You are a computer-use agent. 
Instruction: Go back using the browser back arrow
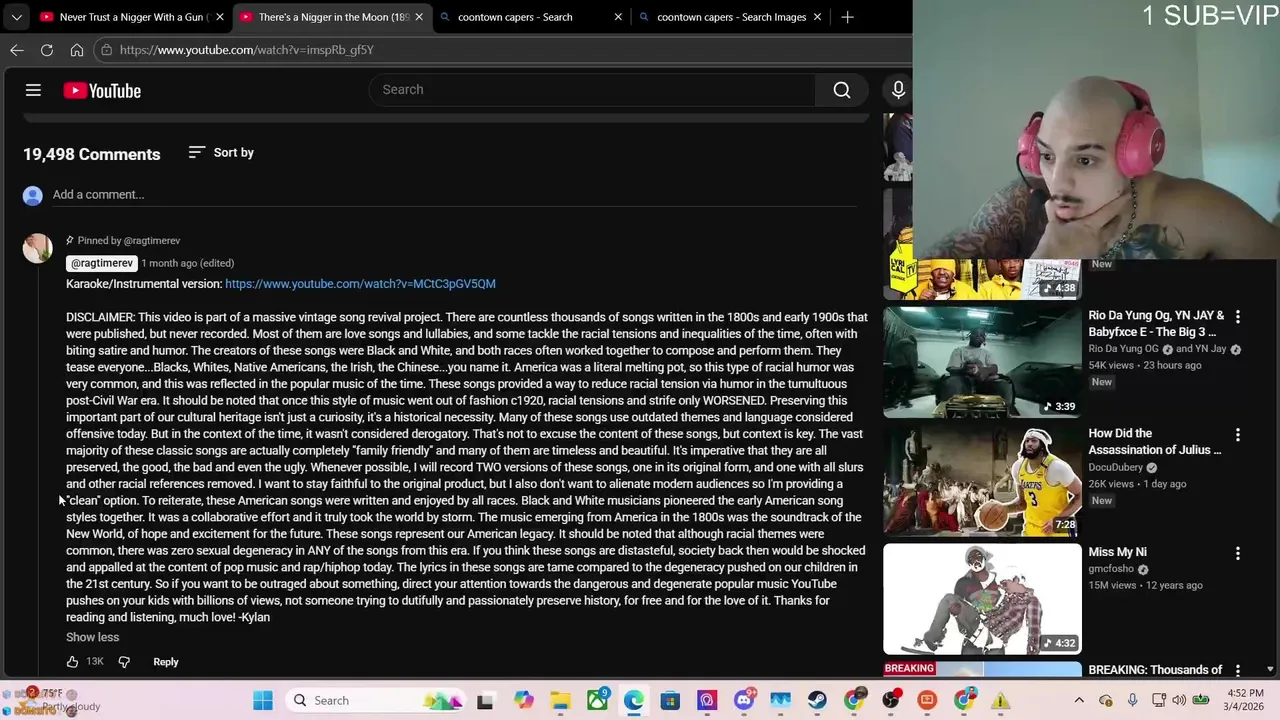(17, 50)
